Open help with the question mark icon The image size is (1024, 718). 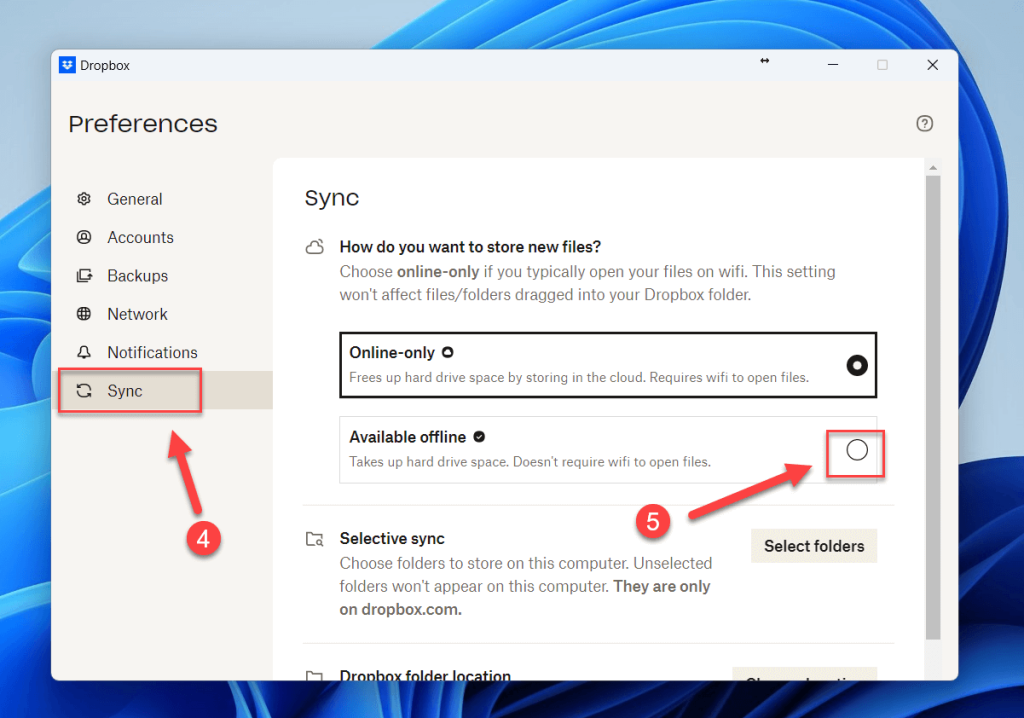click(x=924, y=123)
